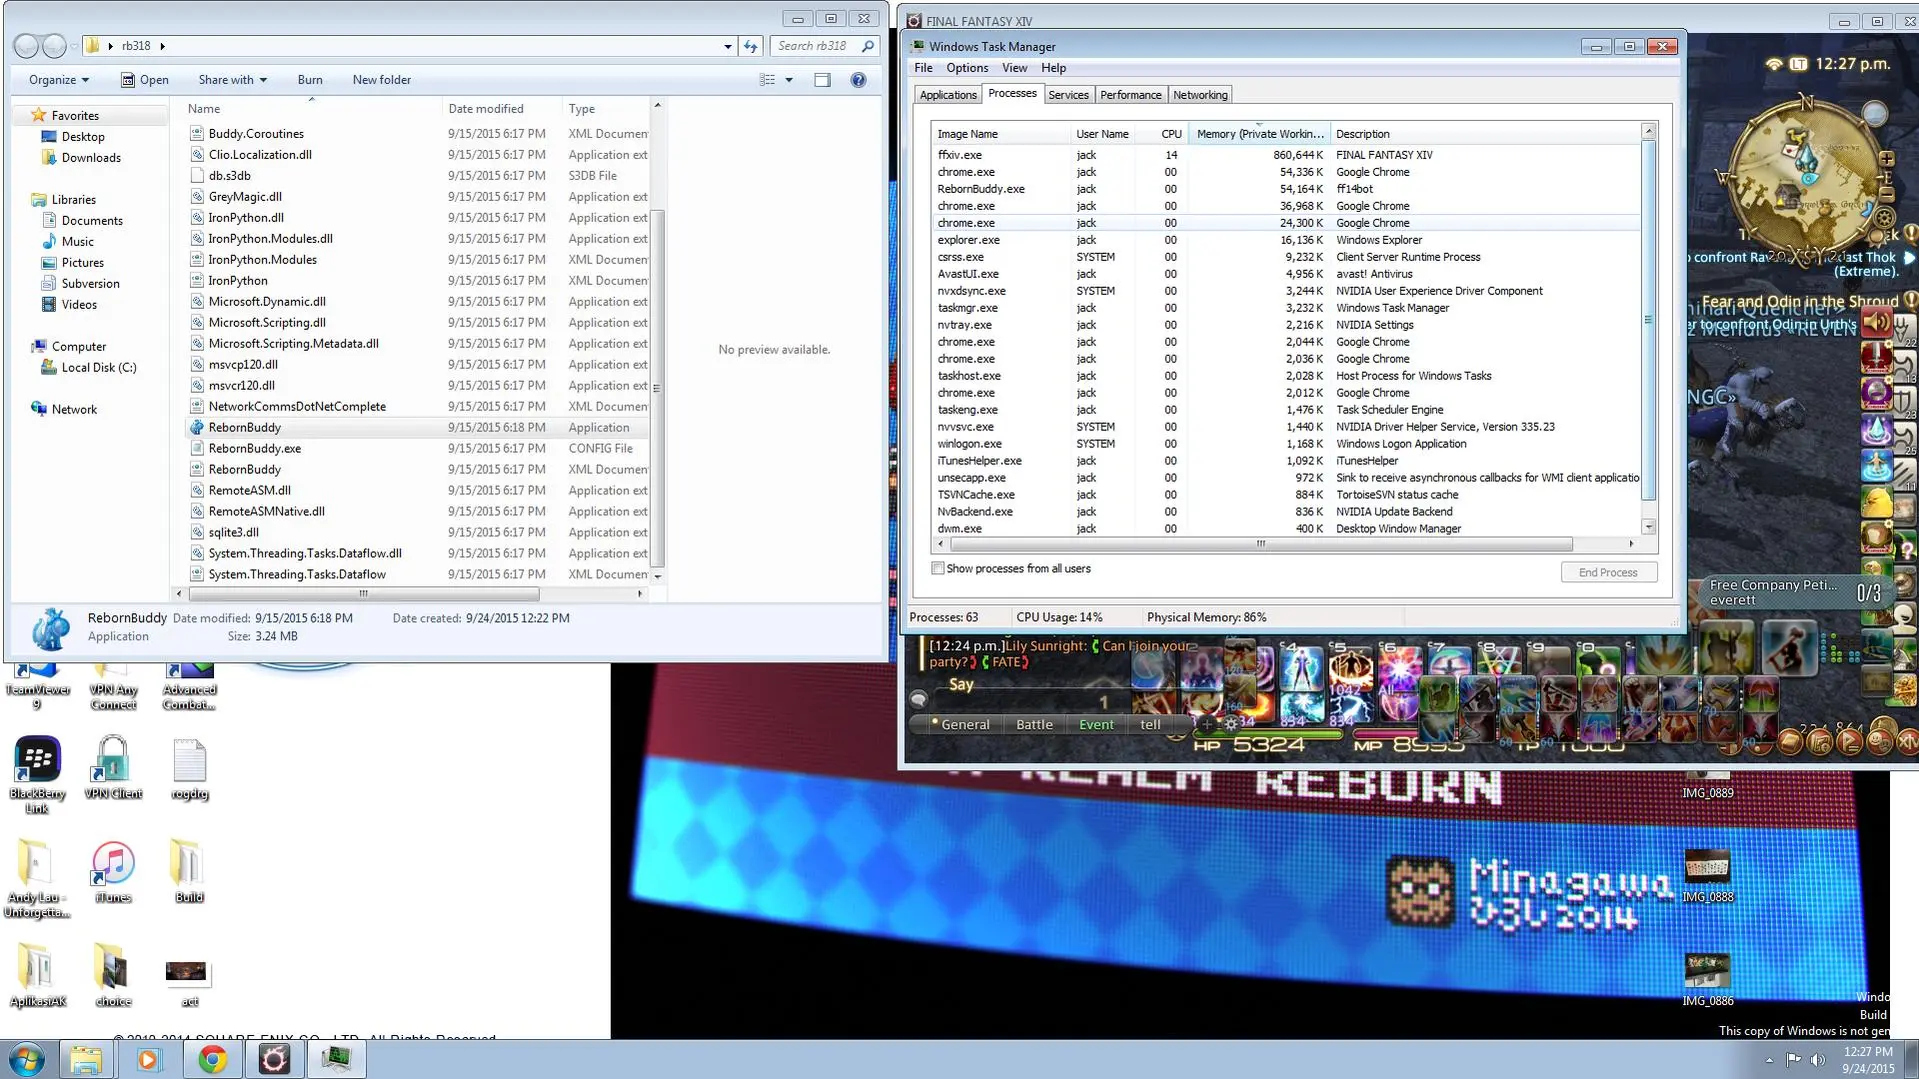This screenshot has width=1919, height=1079.
Task: Click the search magnifier icon in Explorer
Action: (868, 46)
